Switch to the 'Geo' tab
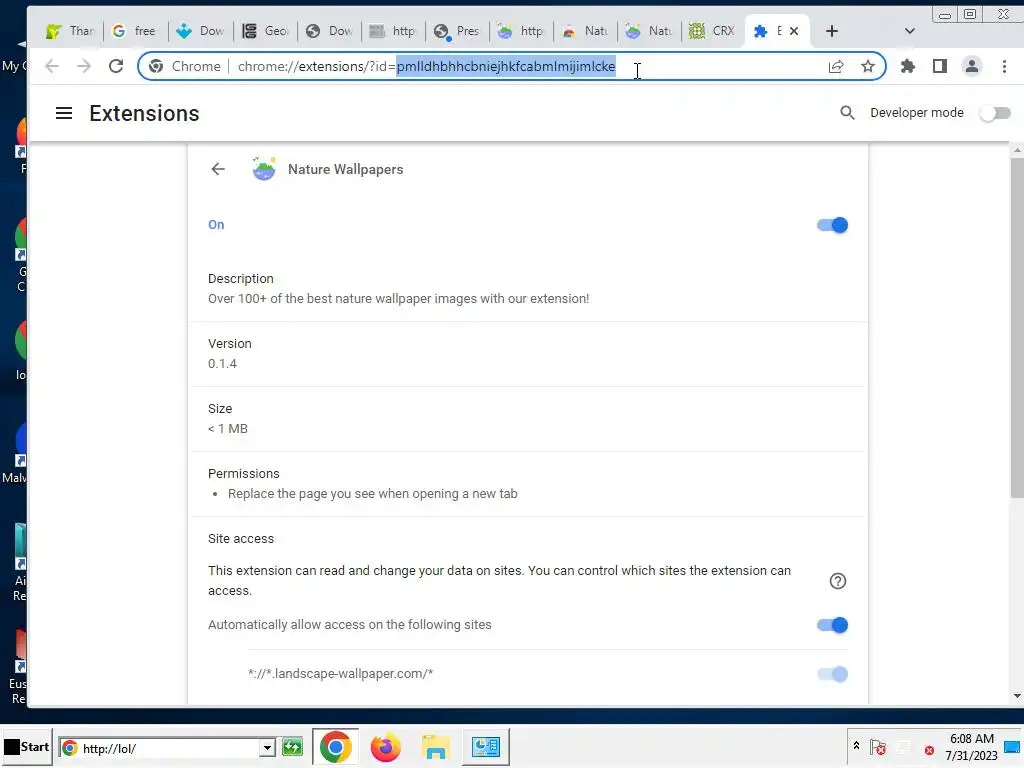 pos(264,31)
